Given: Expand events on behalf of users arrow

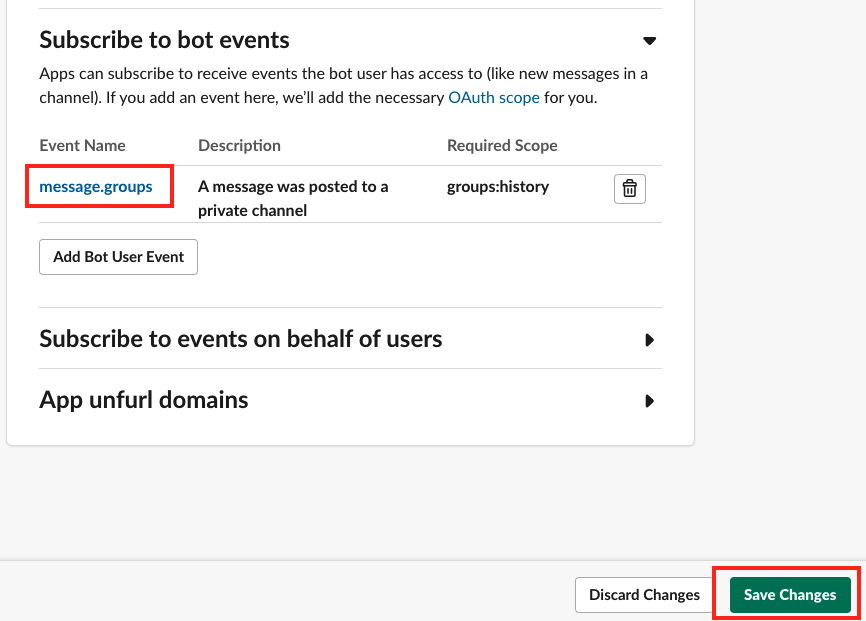Looking at the screenshot, I should 650,340.
